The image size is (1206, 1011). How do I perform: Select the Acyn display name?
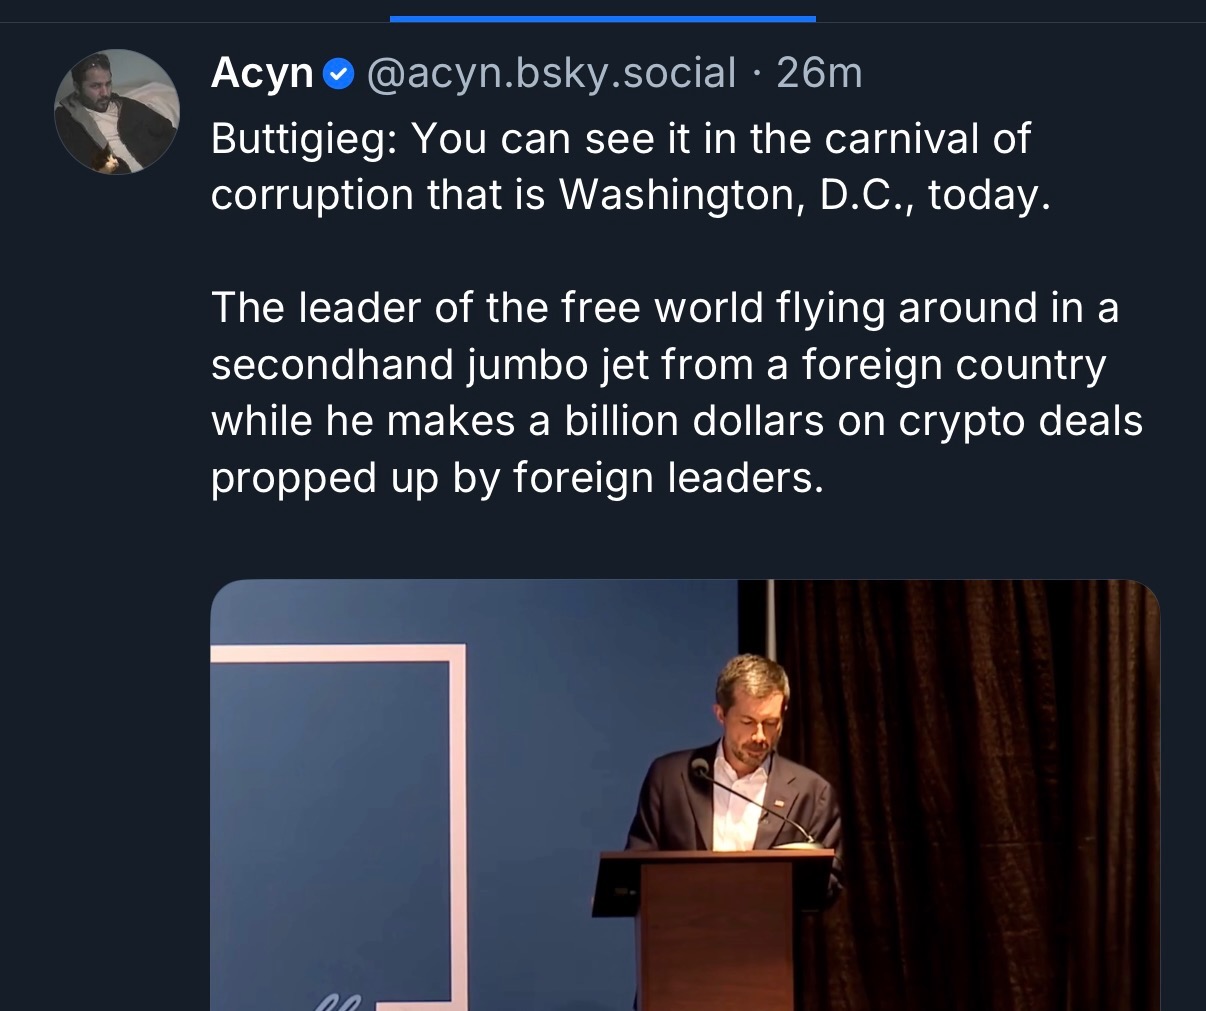tap(263, 73)
